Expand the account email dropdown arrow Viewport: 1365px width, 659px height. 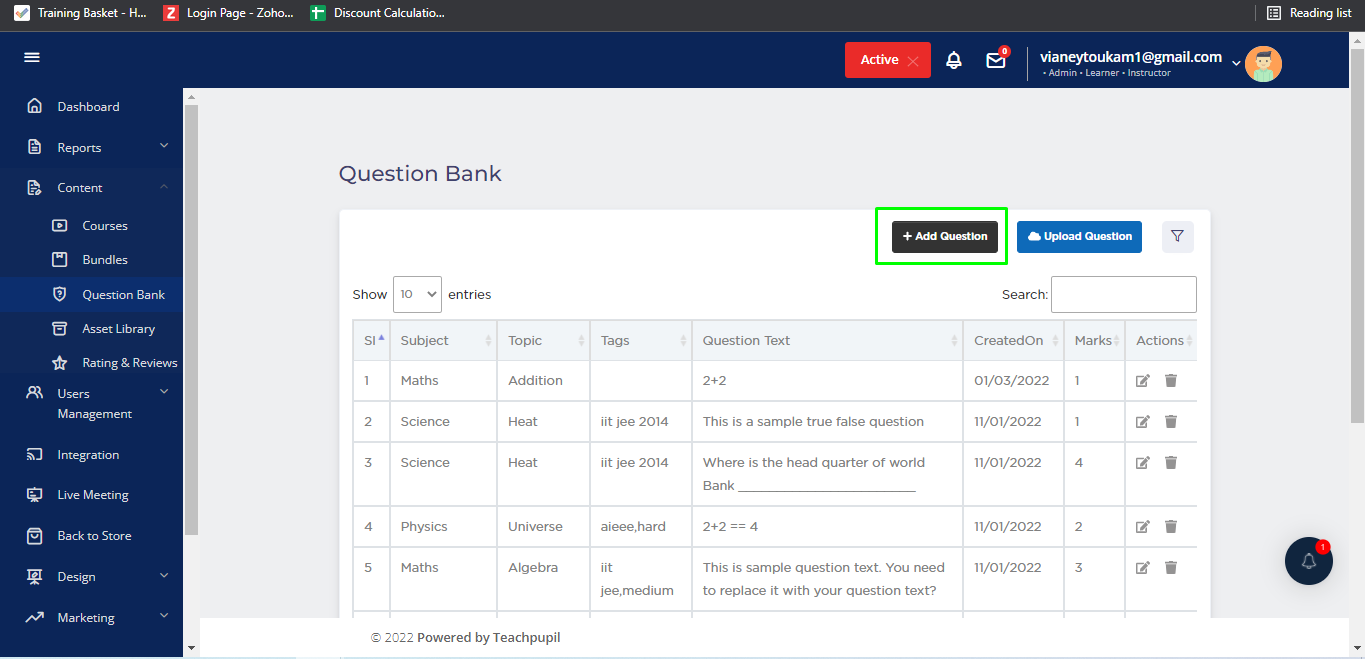pyautogui.click(x=1236, y=63)
